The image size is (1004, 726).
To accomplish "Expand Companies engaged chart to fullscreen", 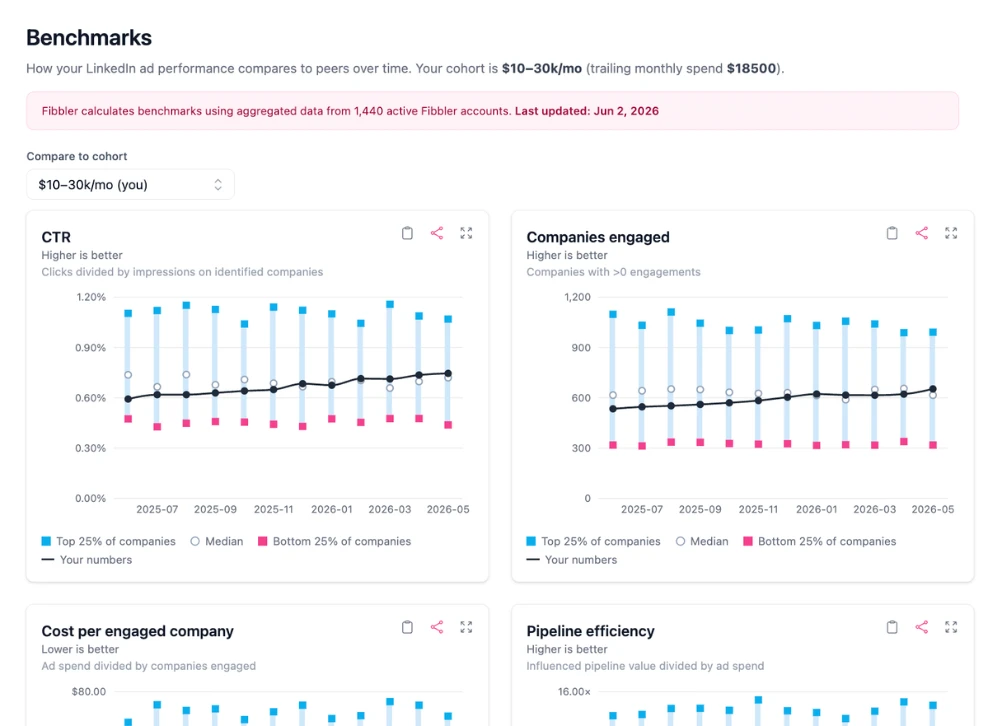I will click(x=951, y=233).
